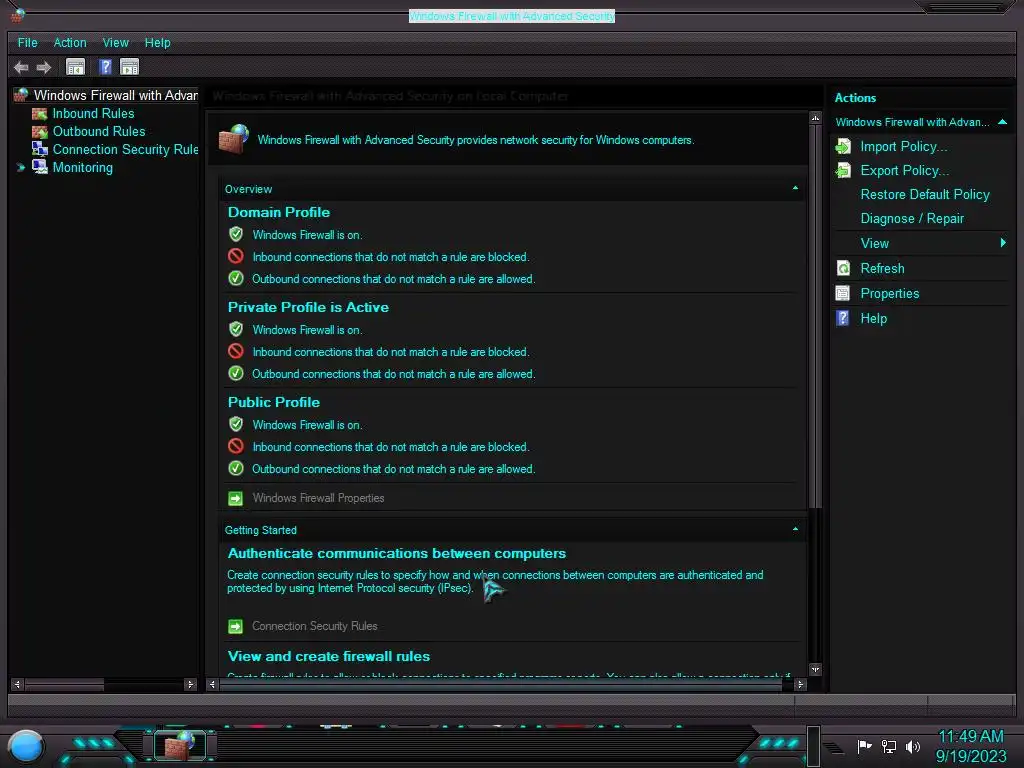Screen dimensions: 1024x768
Task: Open the network tray icon
Action: (x=889, y=746)
